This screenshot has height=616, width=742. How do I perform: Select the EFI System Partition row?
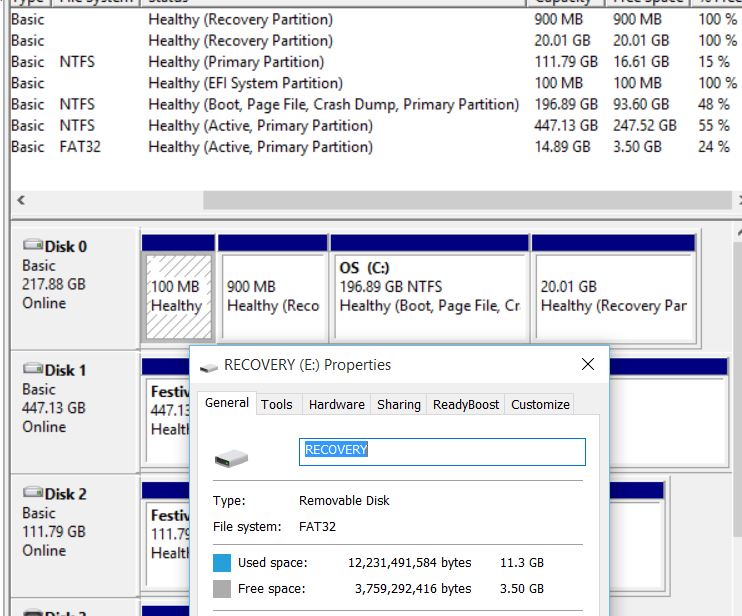point(374,83)
